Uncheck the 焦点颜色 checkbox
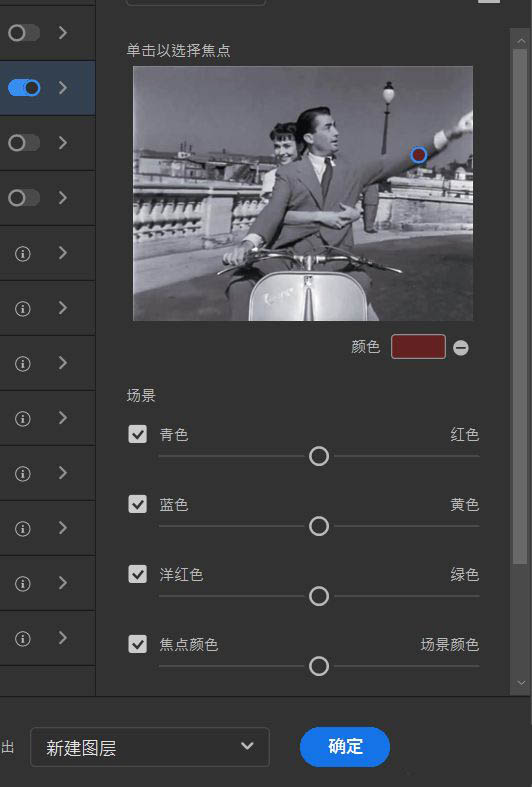Screen dimensions: 532x787 pyautogui.click(x=138, y=644)
